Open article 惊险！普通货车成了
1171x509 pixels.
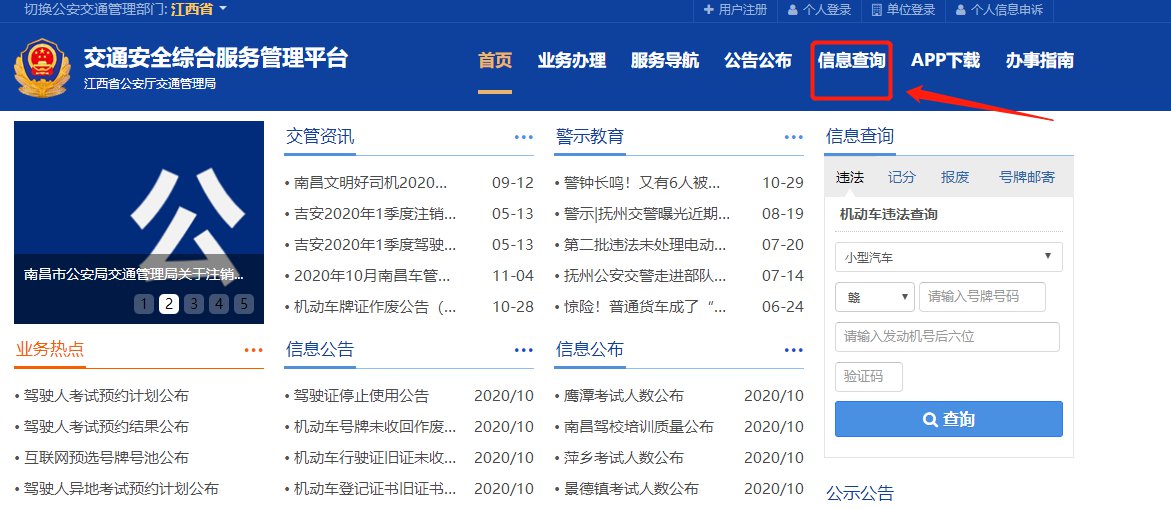(644, 307)
